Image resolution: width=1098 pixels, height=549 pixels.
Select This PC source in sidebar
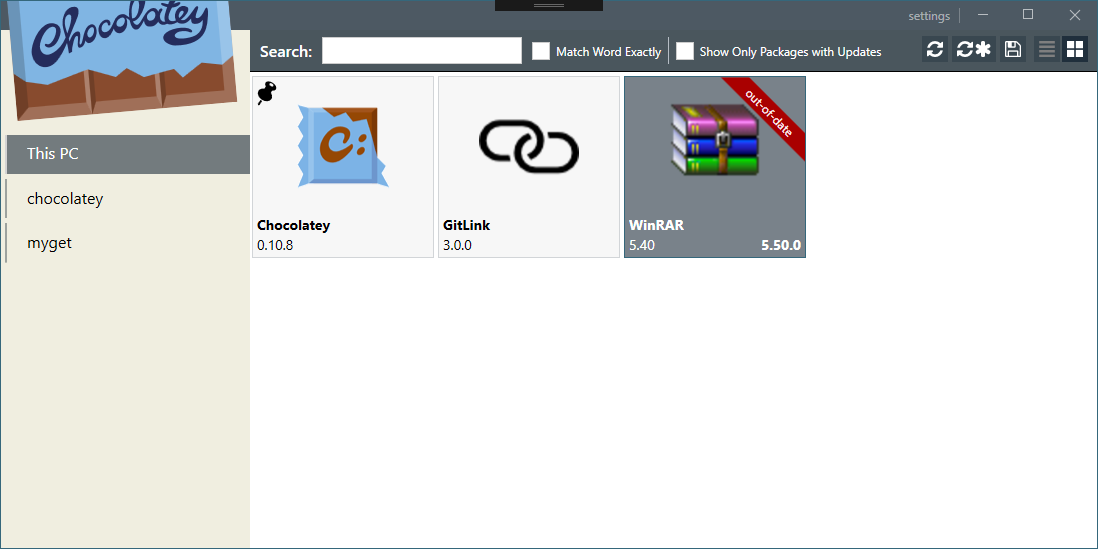[x=128, y=154]
